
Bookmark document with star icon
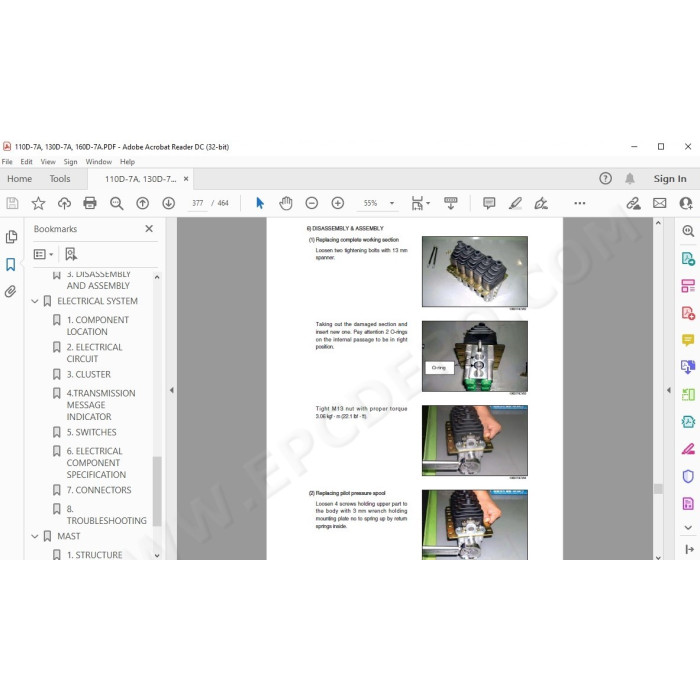38,203
